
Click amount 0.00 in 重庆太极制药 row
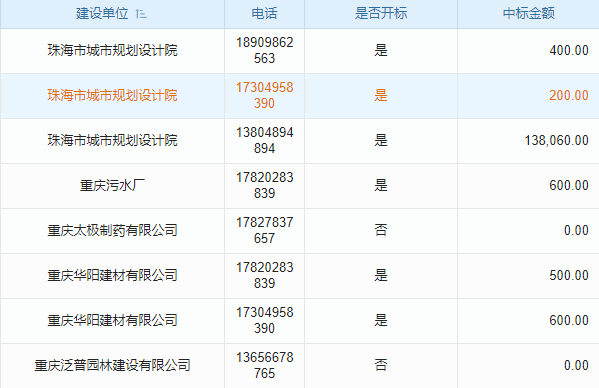pos(576,231)
